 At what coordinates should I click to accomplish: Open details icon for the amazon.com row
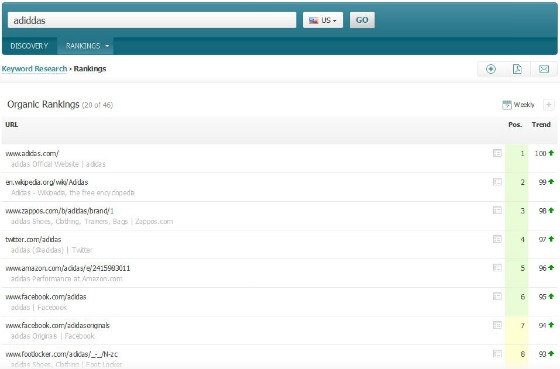tap(497, 268)
